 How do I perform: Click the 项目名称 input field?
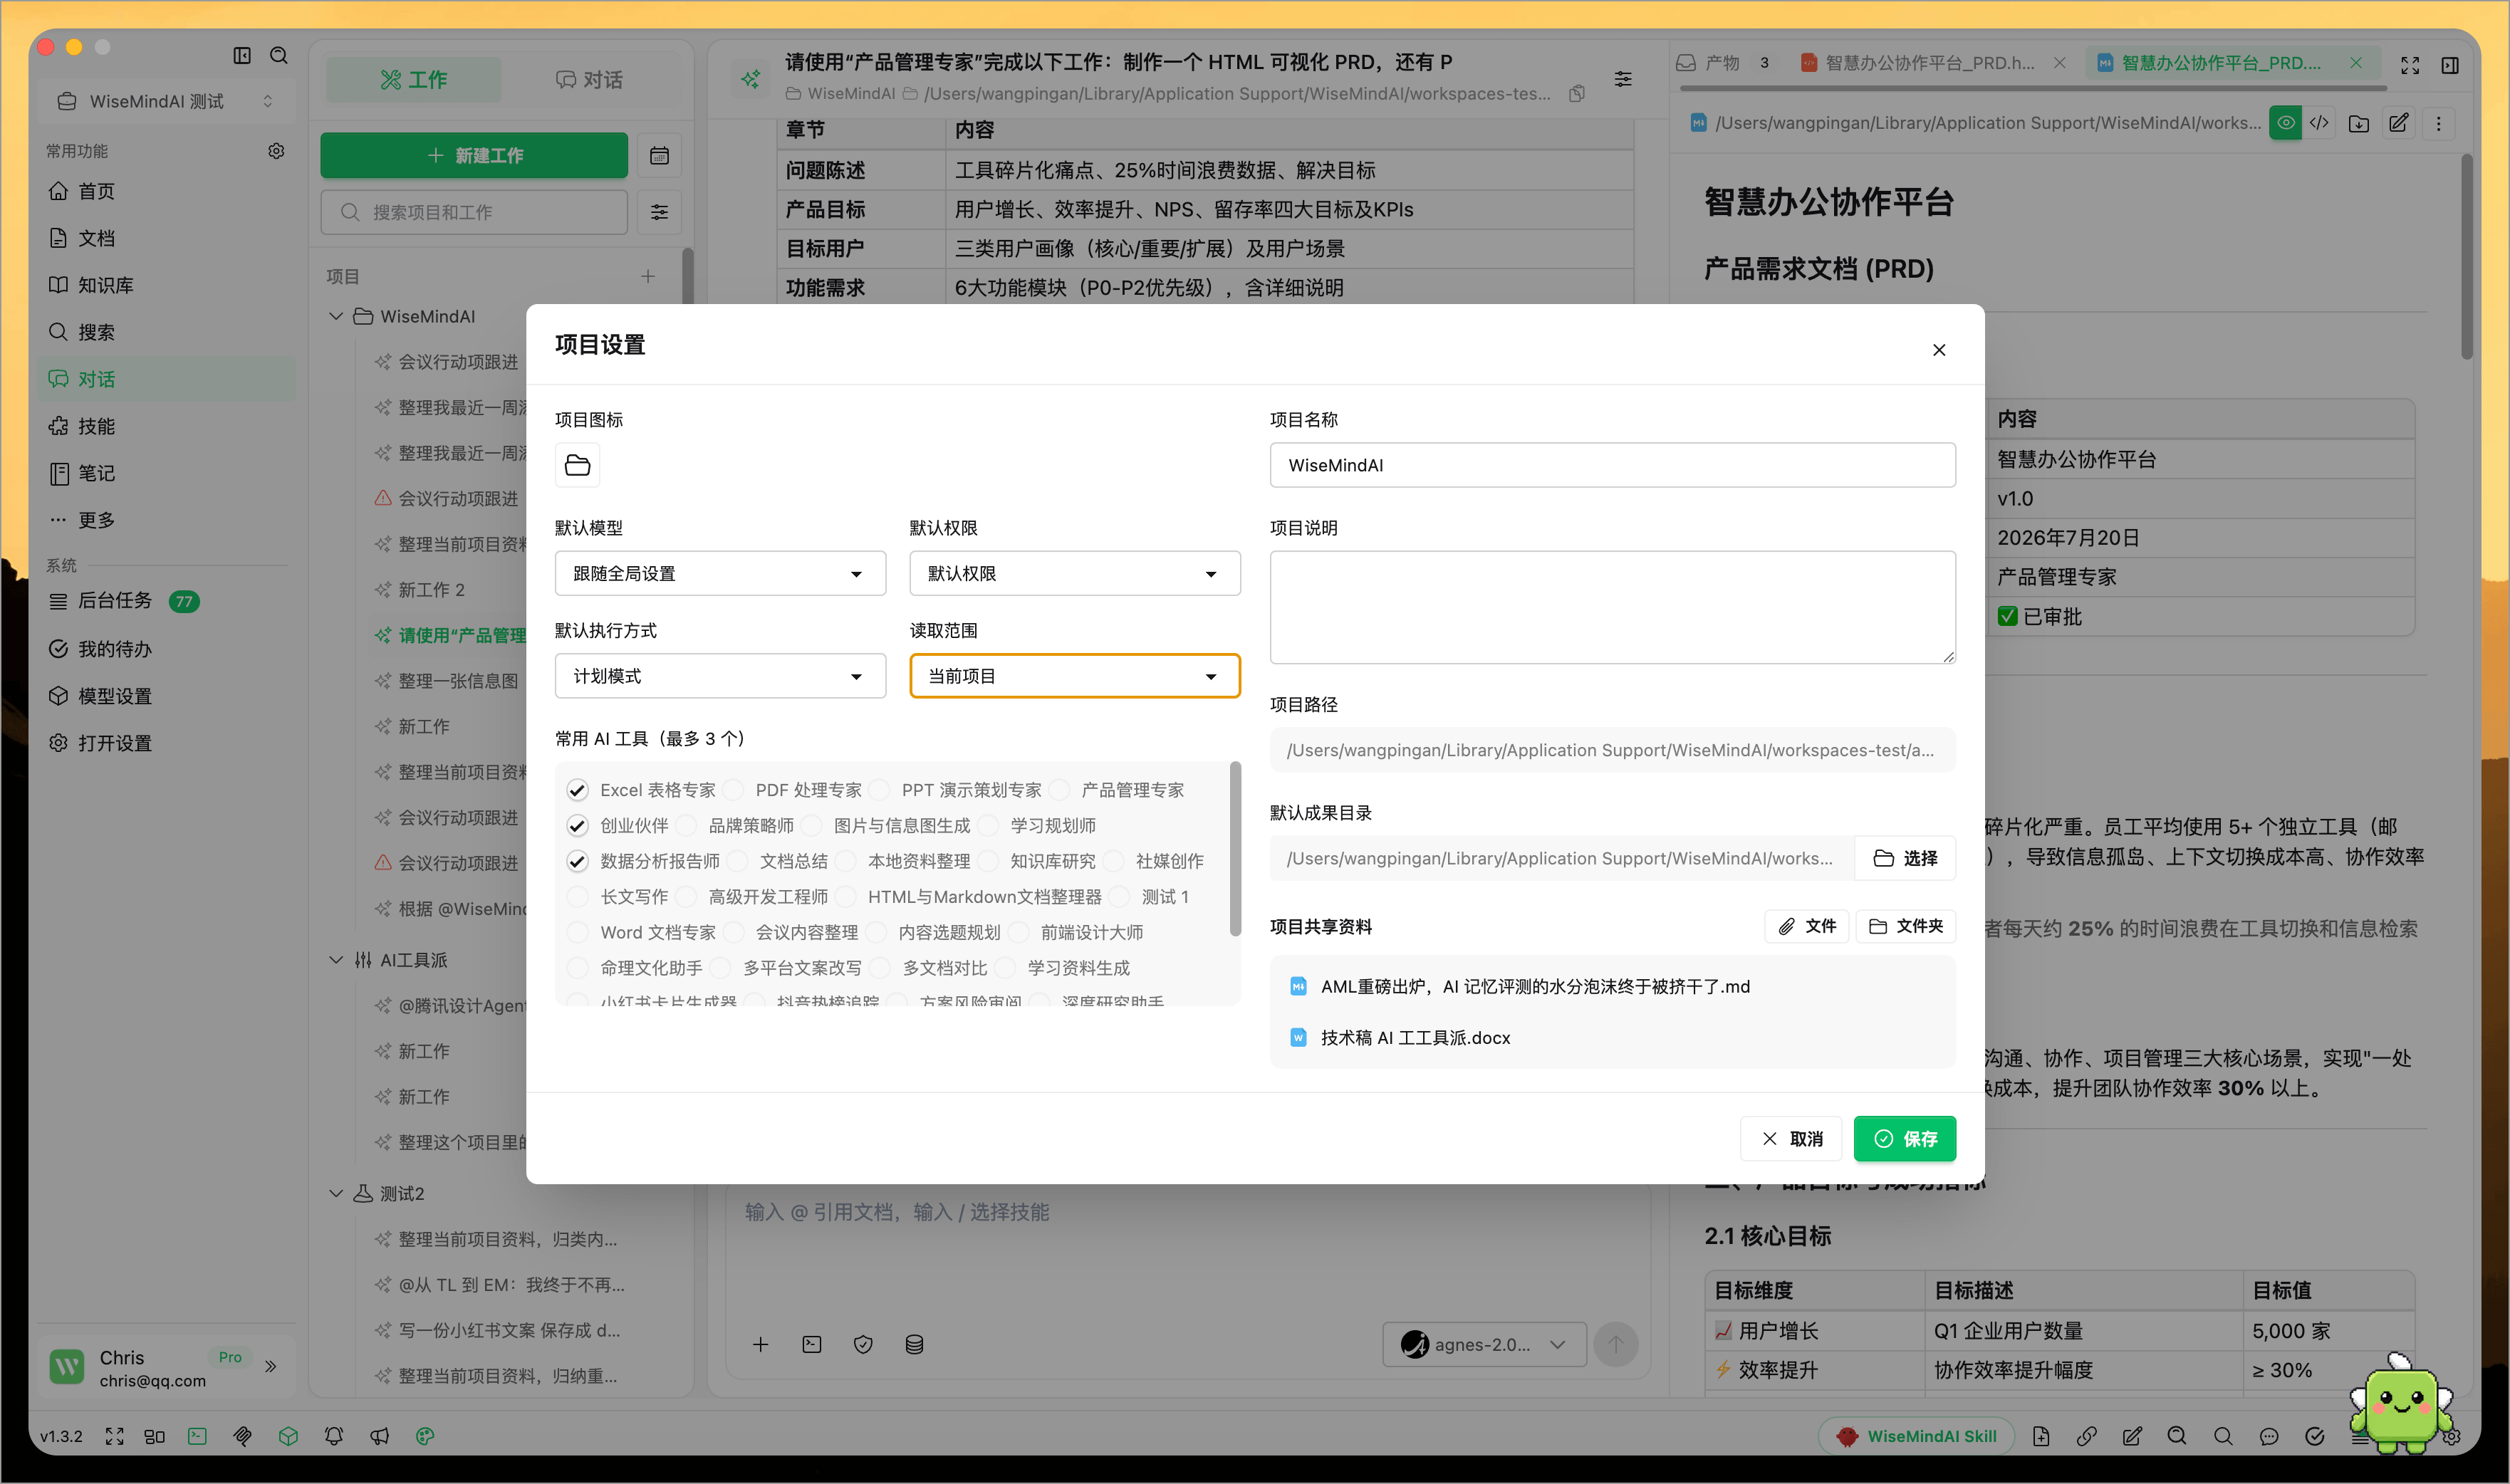click(1612, 465)
